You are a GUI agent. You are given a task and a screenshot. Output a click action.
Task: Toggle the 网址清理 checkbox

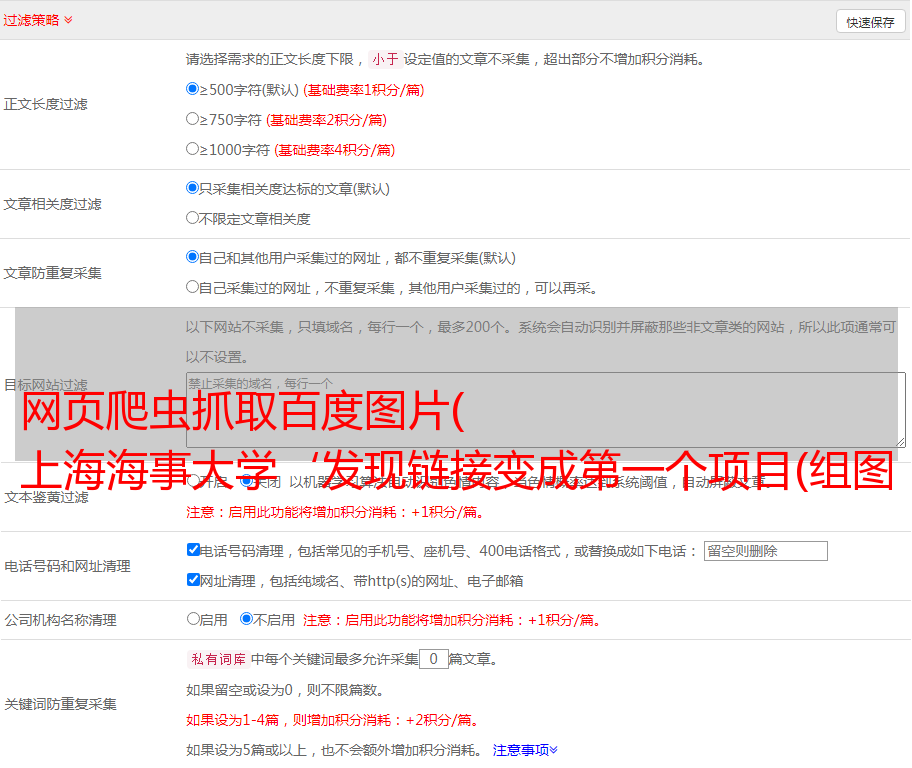coord(194,580)
